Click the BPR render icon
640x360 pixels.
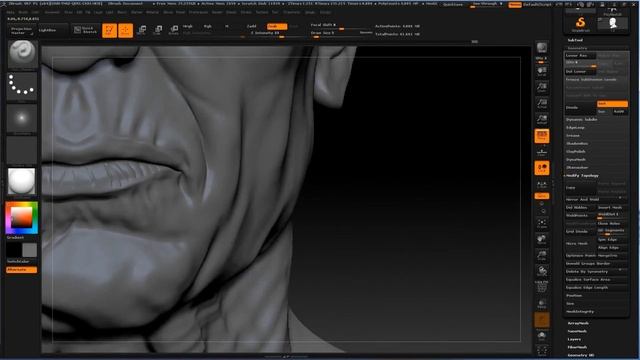coord(542,48)
